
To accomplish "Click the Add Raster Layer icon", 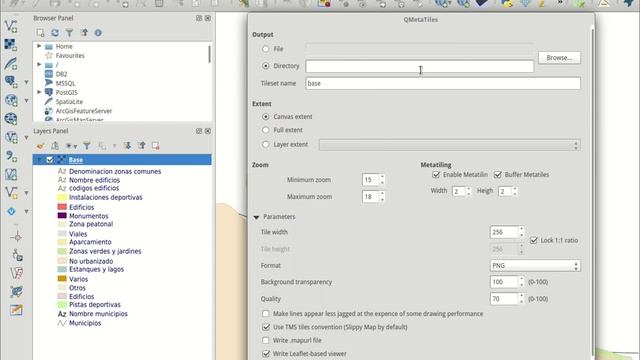I will pos(11,45).
